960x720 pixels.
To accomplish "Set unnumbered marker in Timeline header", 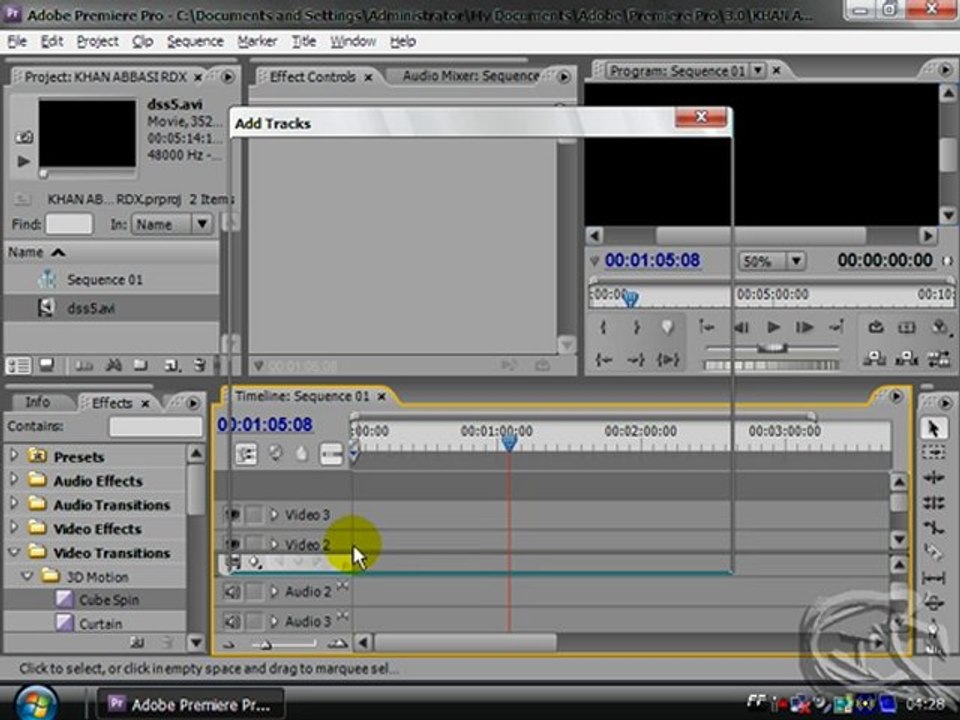I will [x=302, y=454].
